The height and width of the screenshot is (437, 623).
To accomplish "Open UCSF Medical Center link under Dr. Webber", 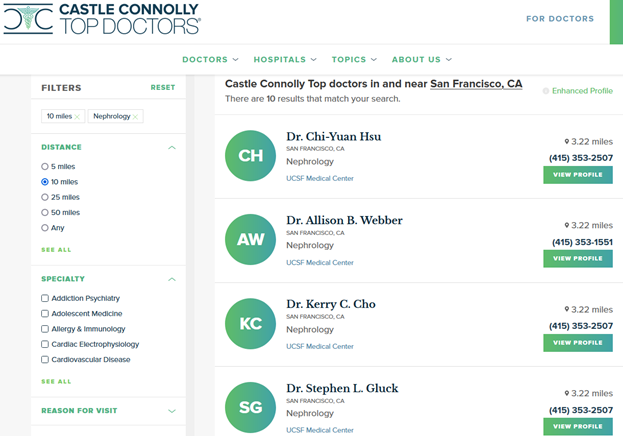I will click(320, 263).
